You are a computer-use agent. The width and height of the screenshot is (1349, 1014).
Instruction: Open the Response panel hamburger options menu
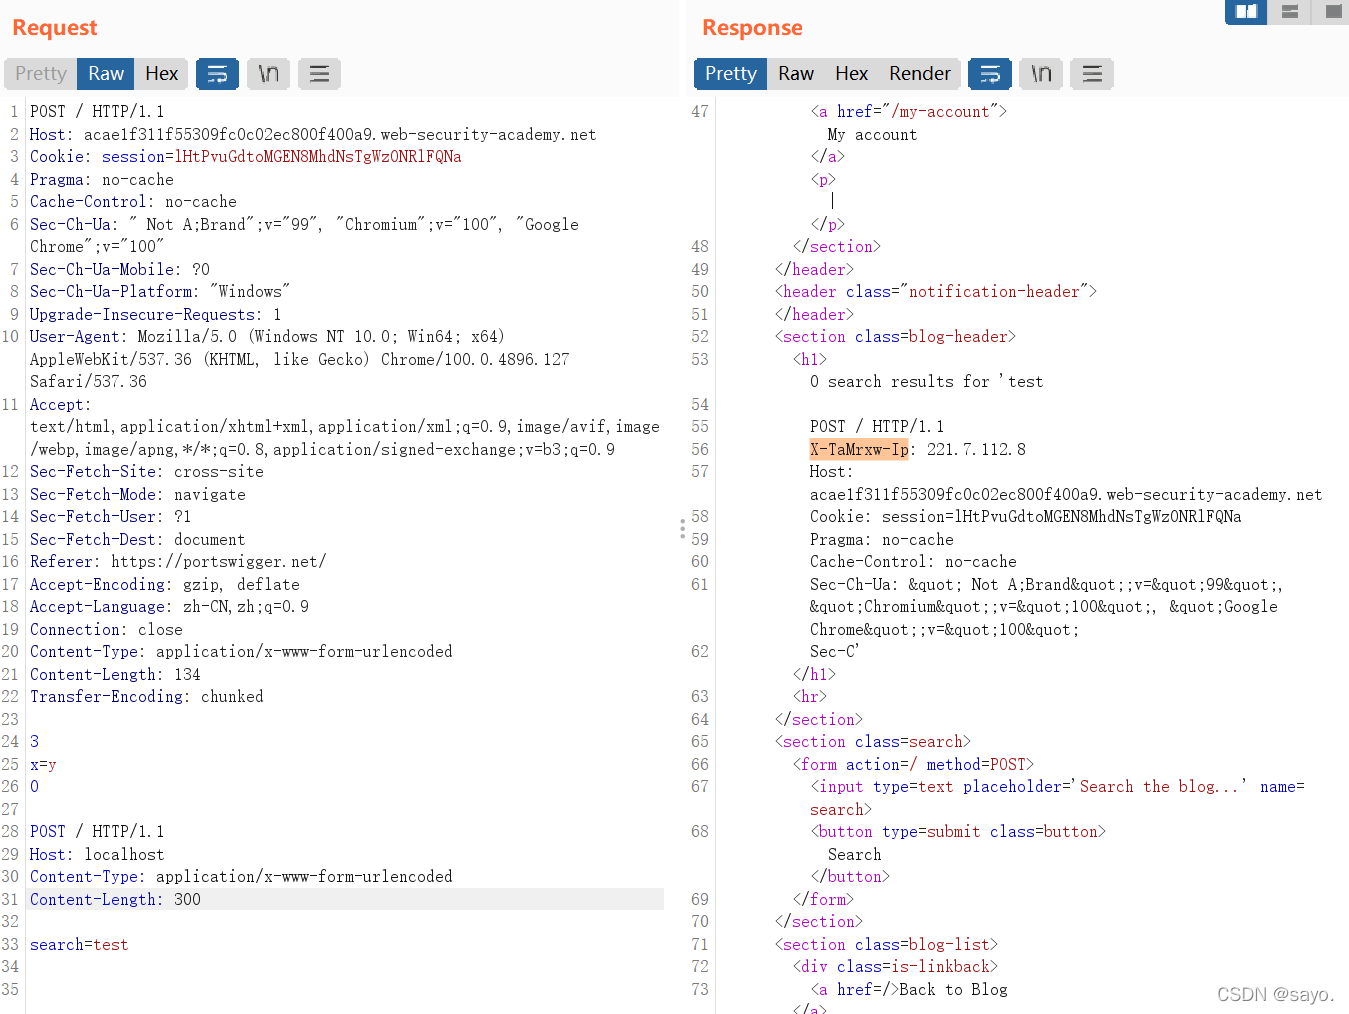point(1092,74)
